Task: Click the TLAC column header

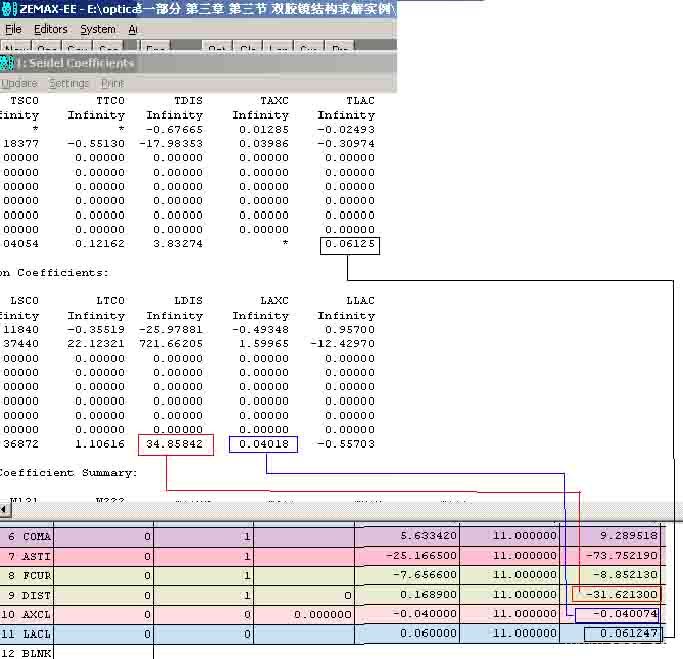Action: (360, 101)
